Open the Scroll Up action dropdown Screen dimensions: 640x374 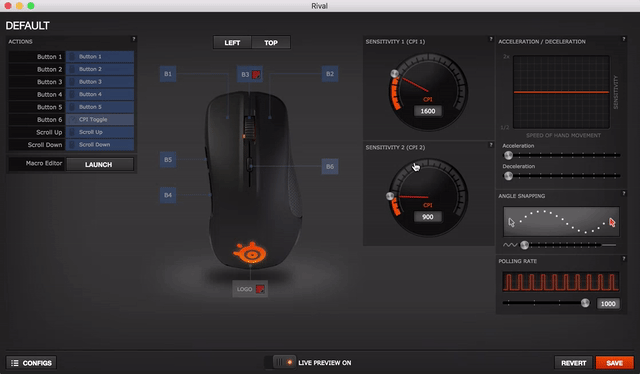pyautogui.click(x=100, y=132)
